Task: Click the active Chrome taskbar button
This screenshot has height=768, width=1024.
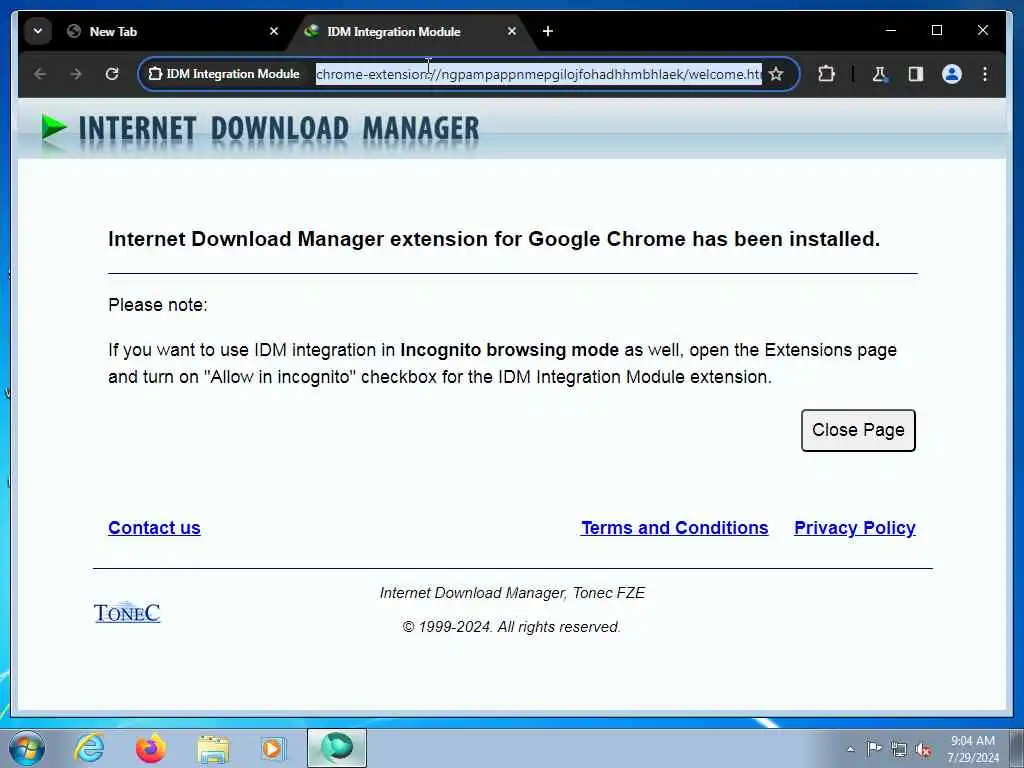Action: [x=337, y=748]
